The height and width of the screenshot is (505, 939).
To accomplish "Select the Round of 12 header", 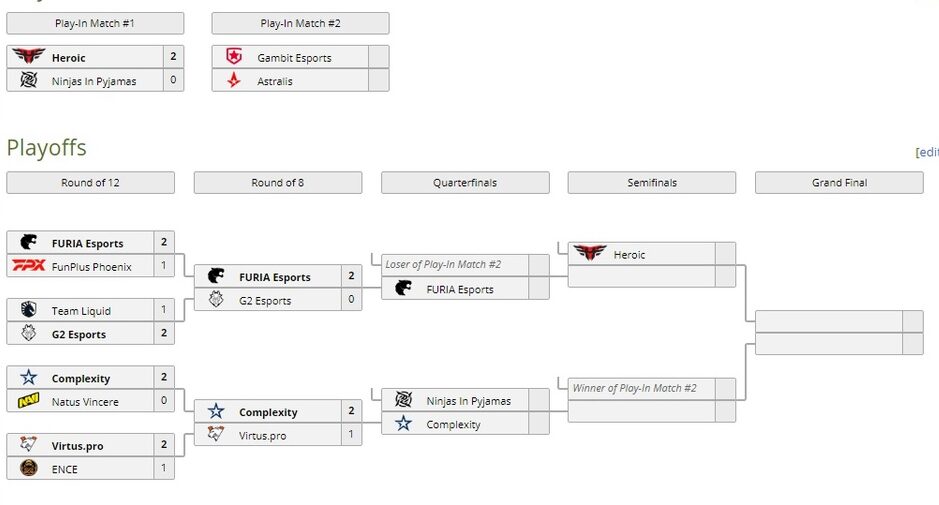I will coord(90,183).
